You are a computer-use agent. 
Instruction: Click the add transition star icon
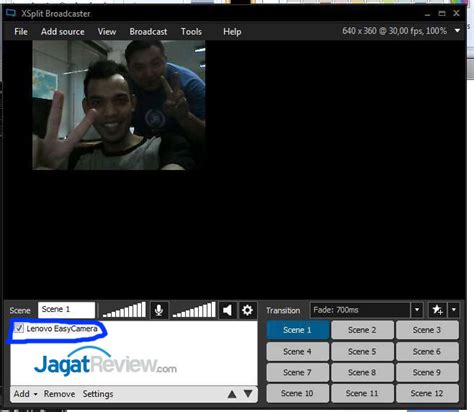tap(437, 310)
